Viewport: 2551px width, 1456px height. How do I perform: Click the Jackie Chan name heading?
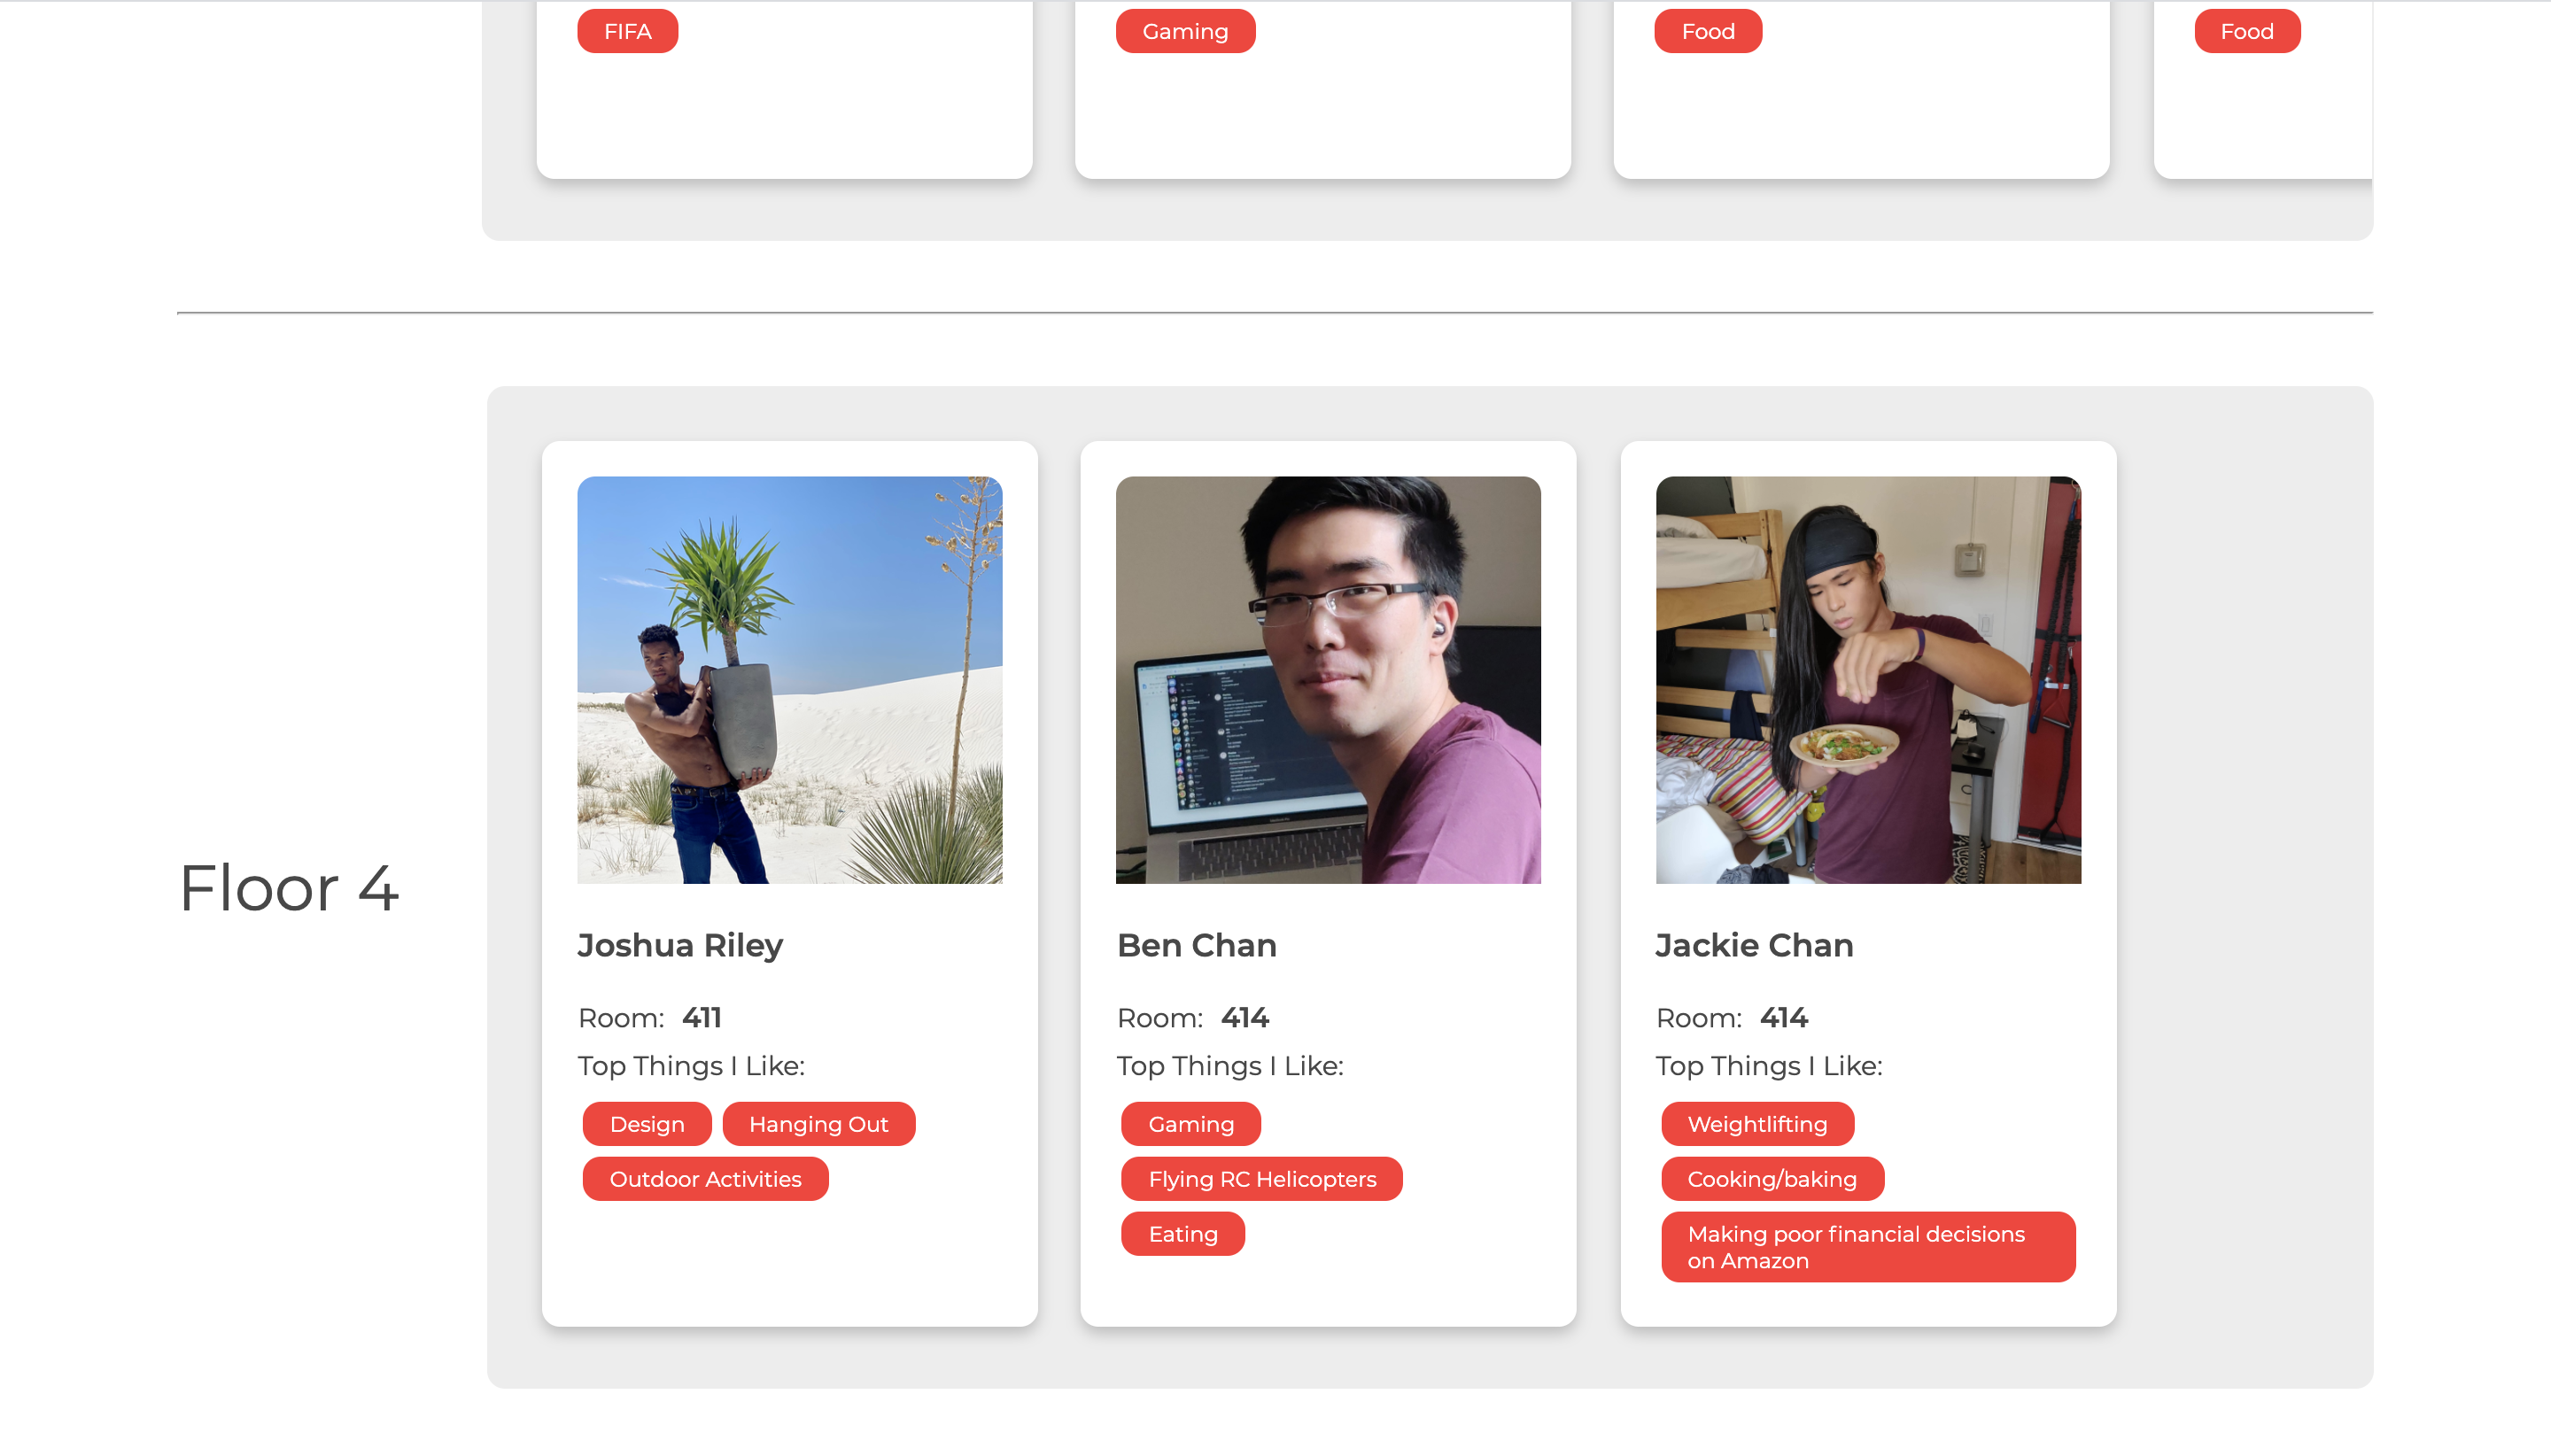pos(1755,945)
